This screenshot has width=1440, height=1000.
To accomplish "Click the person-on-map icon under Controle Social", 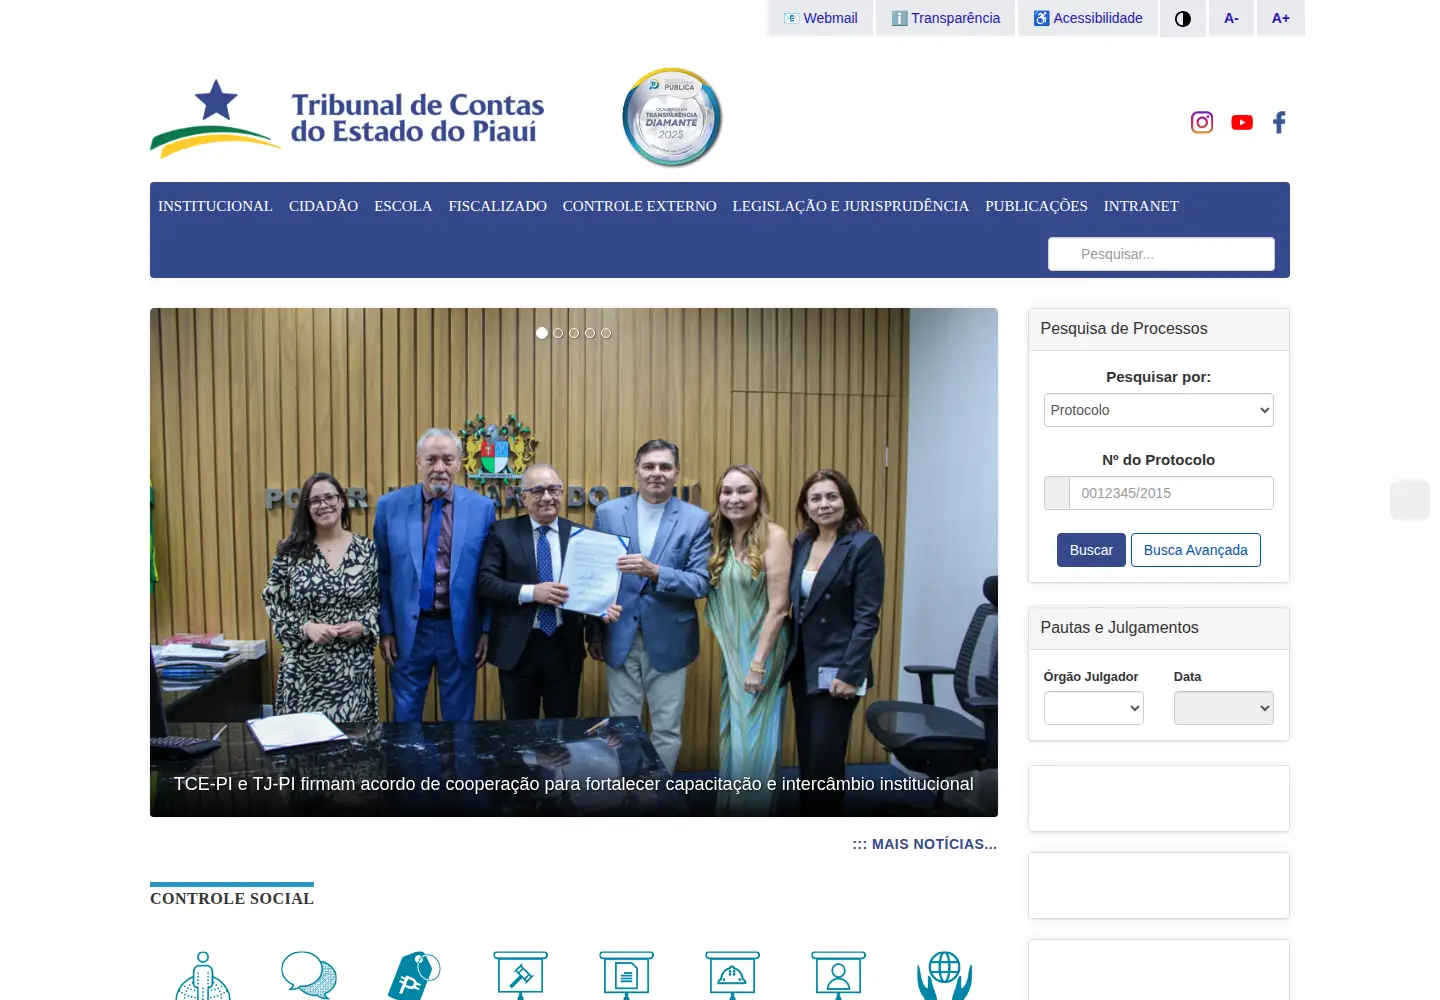I will pos(203,976).
